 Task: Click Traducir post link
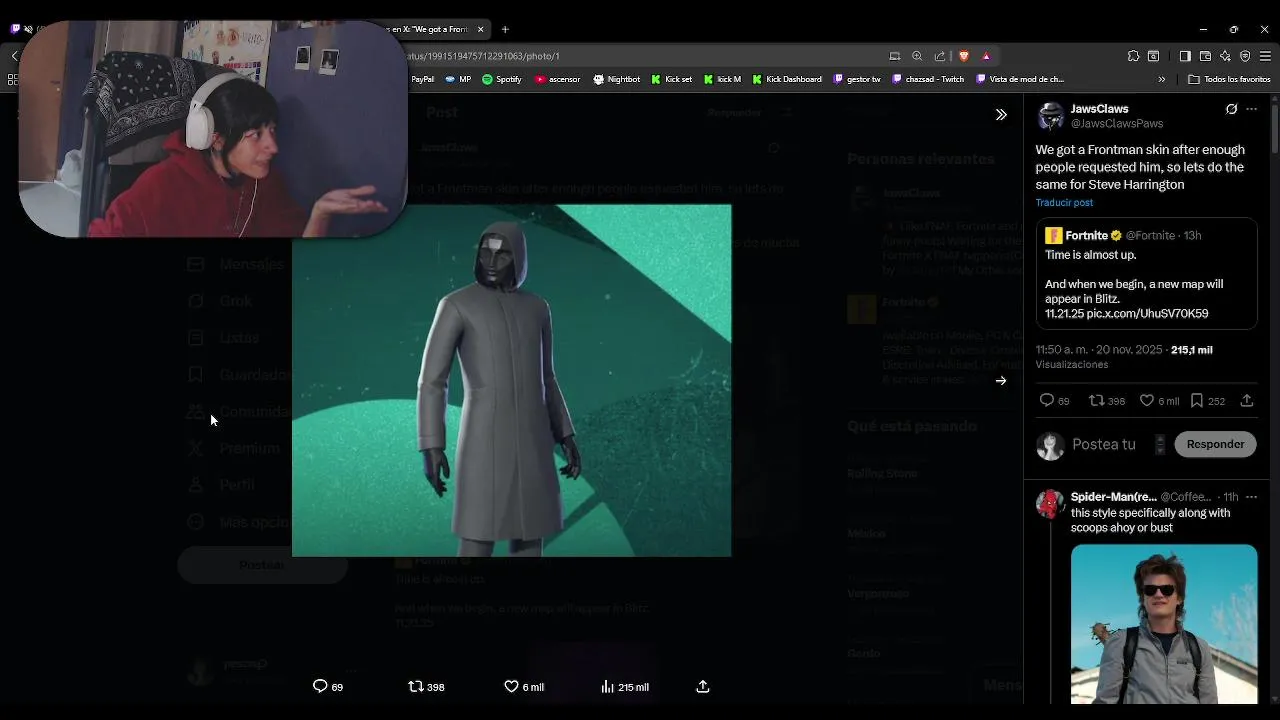[1064, 202]
